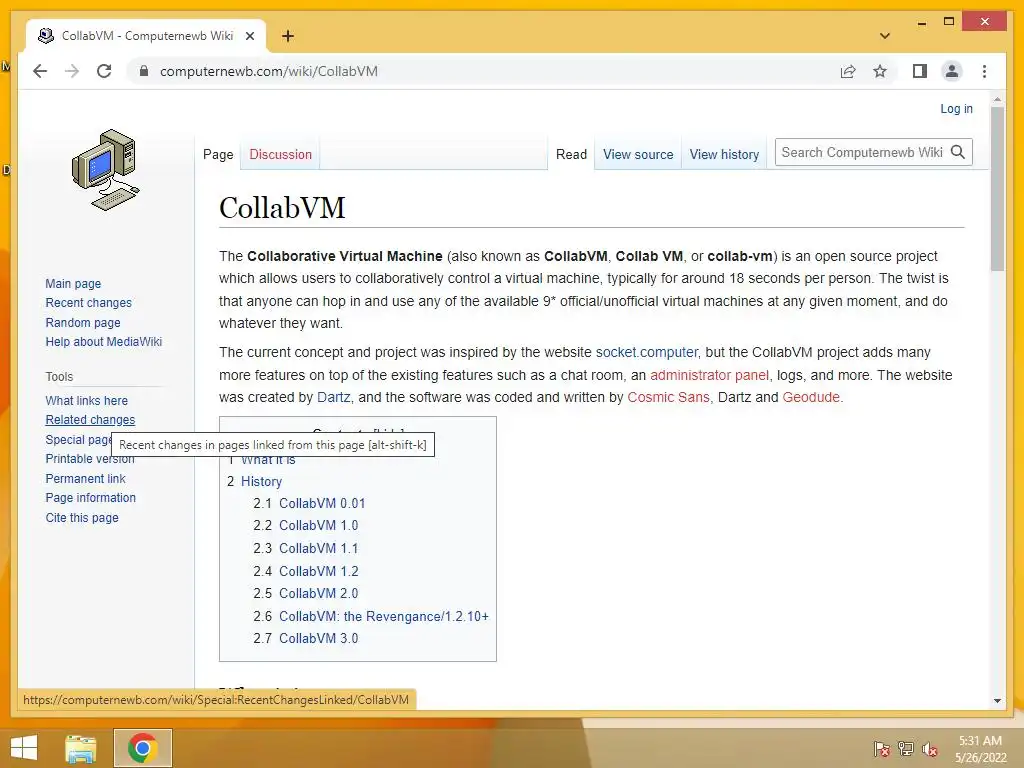The image size is (1024, 768).
Task: Open the Chrome profile avatar
Action: click(952, 71)
